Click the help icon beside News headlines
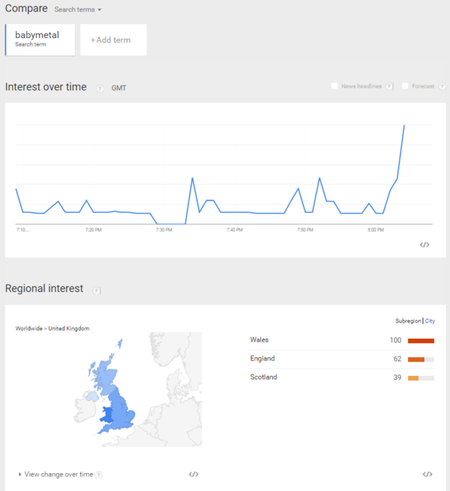 point(389,86)
